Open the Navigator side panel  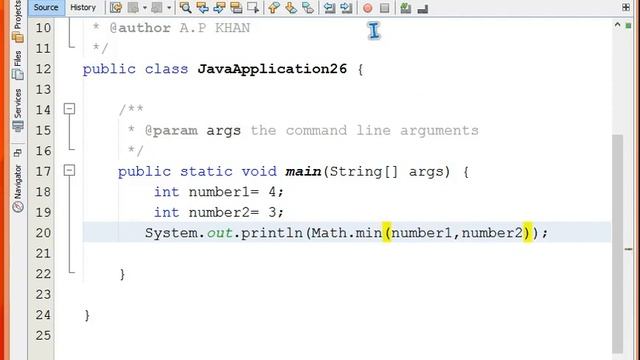18,188
